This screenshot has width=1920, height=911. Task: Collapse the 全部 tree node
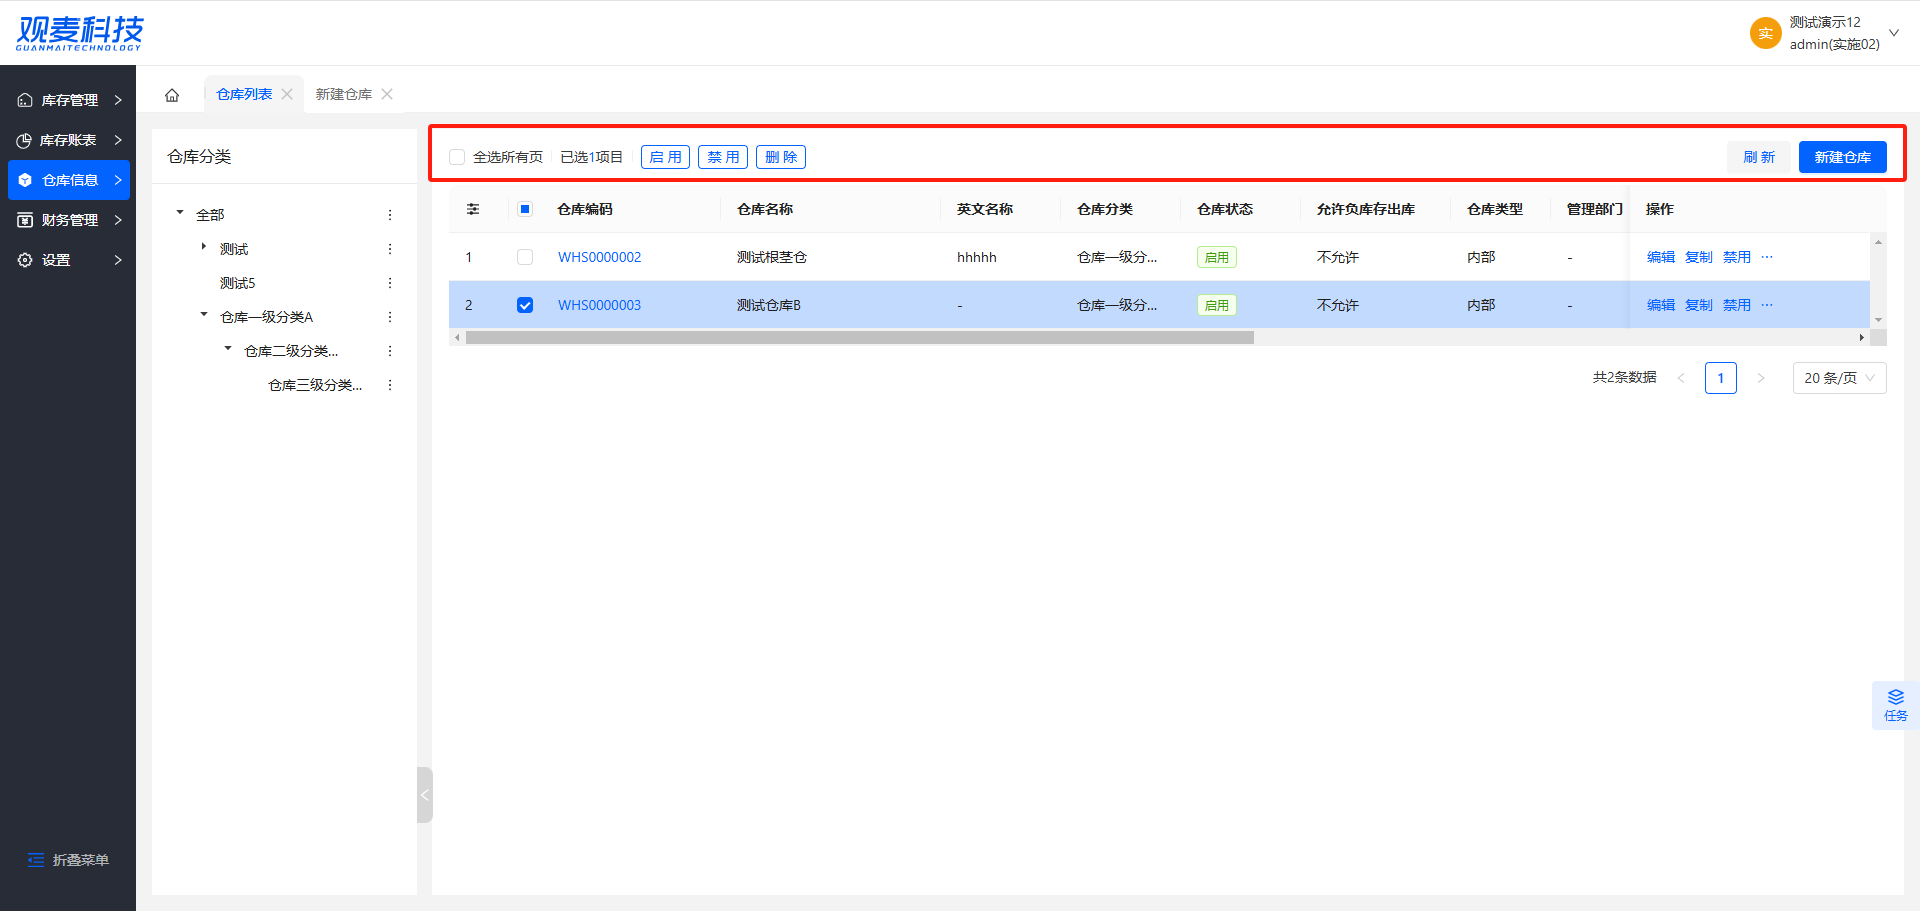180,213
